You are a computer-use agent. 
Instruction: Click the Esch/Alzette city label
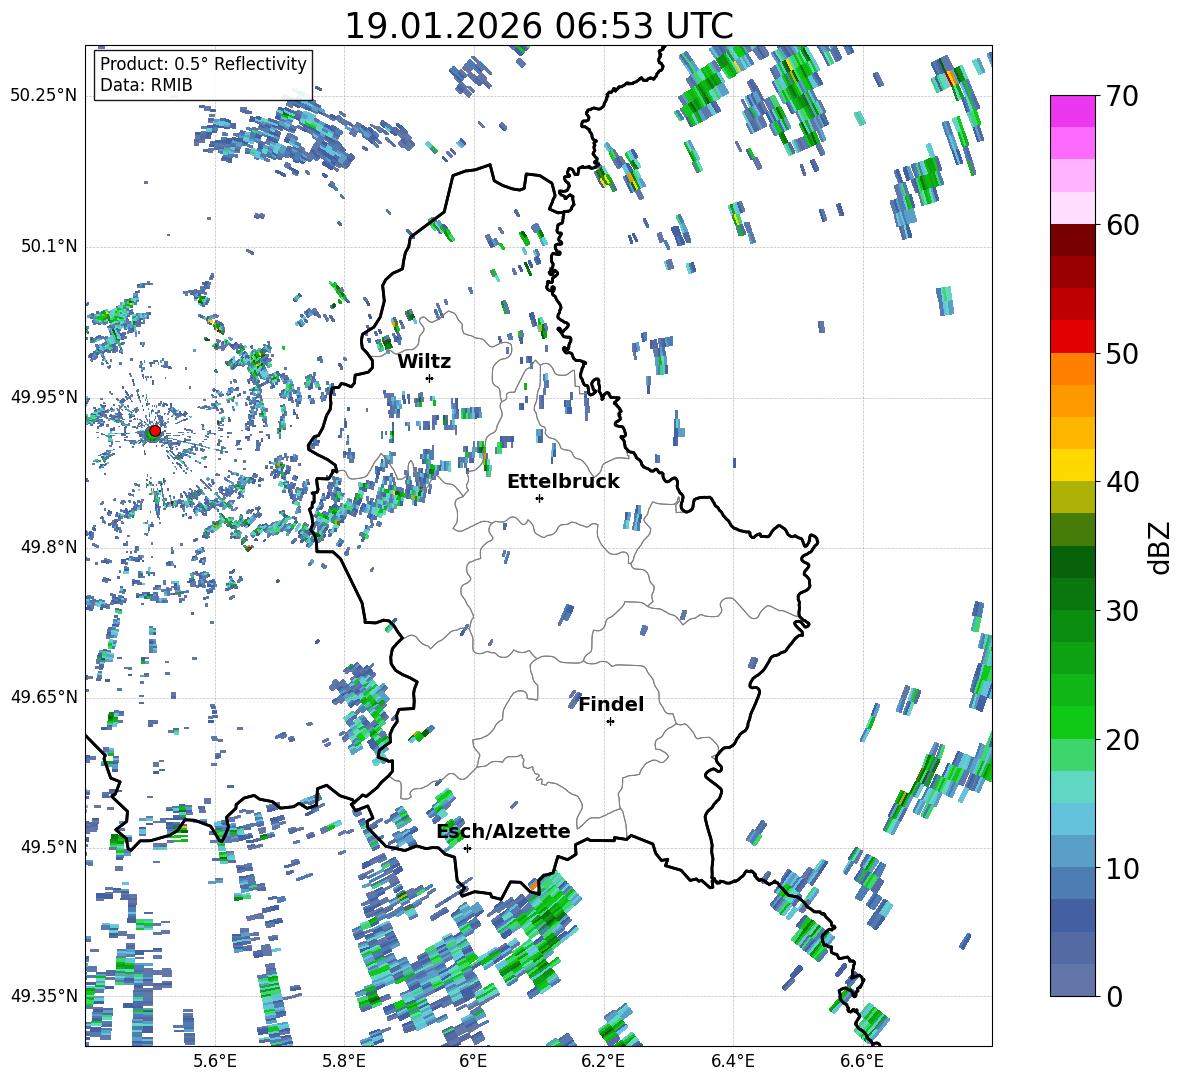coord(504,831)
